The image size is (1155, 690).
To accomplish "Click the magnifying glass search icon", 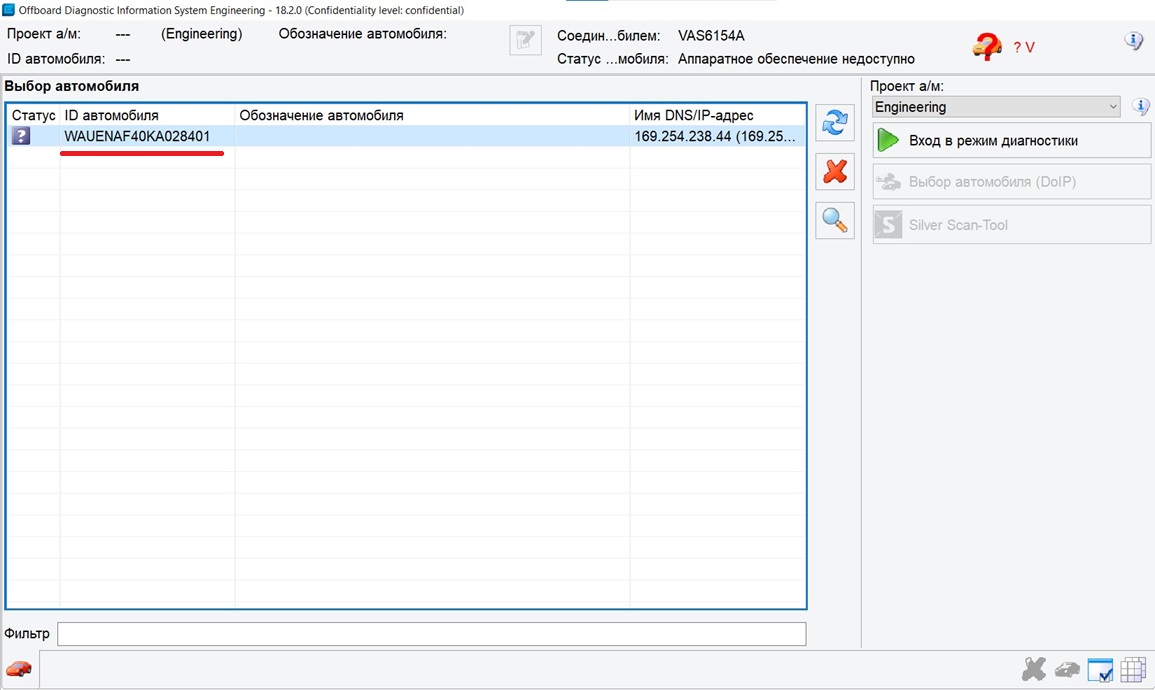I will (834, 220).
